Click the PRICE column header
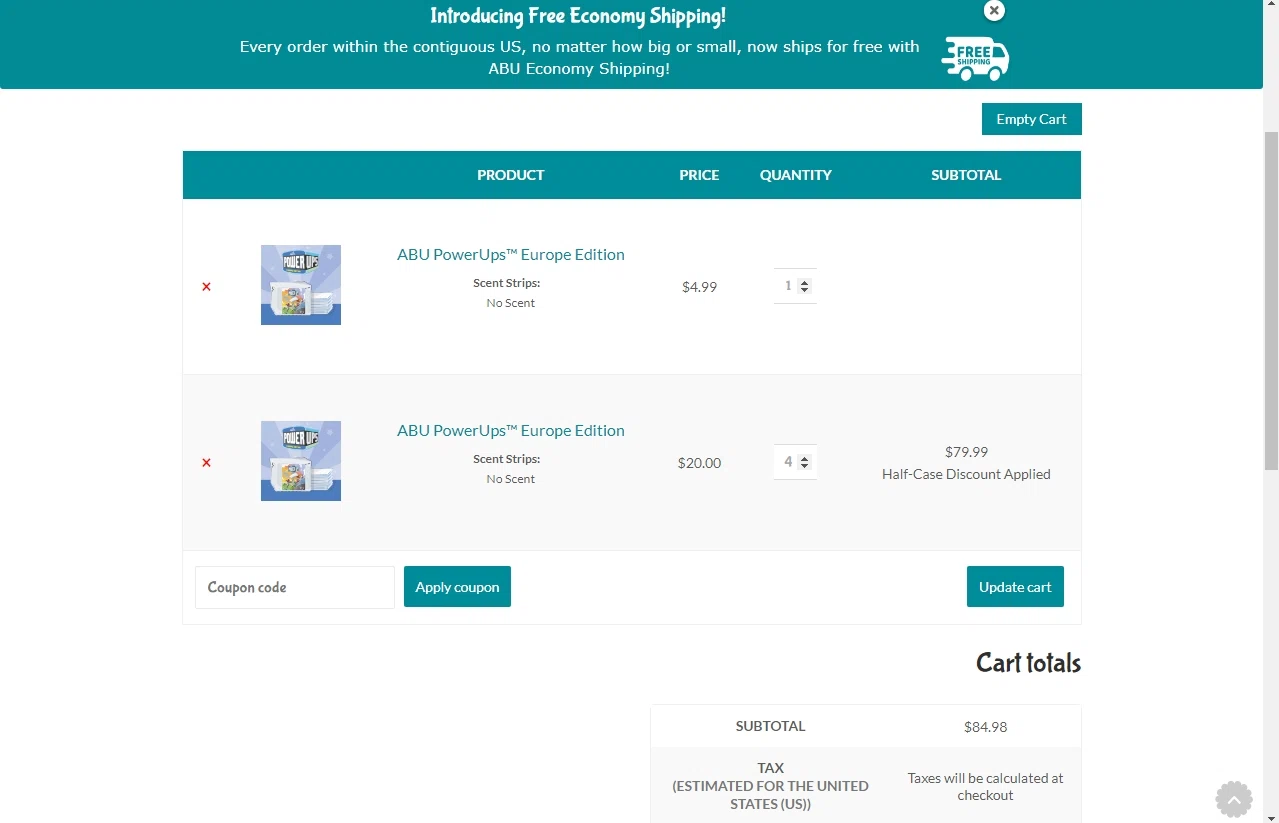1279x823 pixels. coord(699,175)
